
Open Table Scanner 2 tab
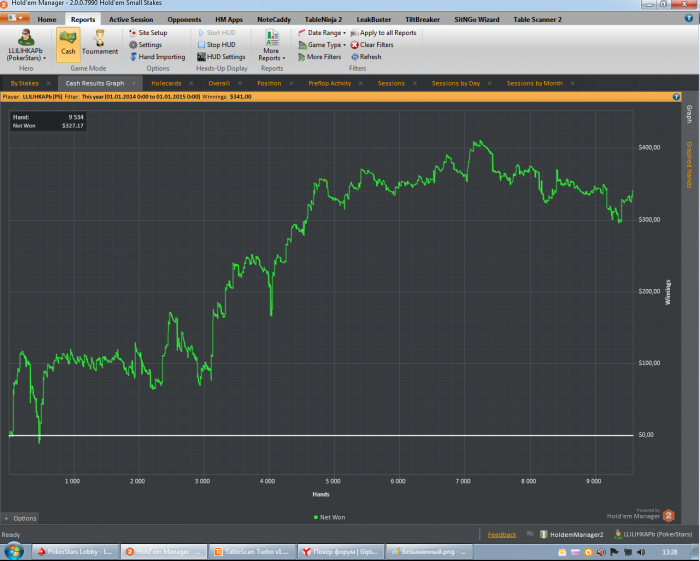point(537,19)
